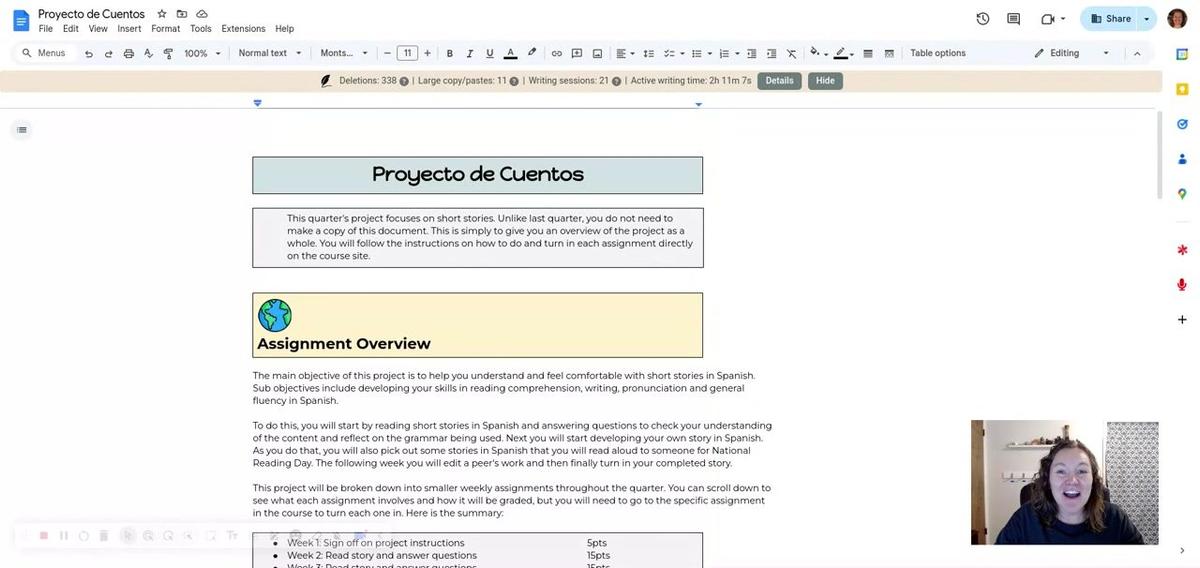Viewport: 1200px width, 568px height.
Task: Add a comment from the toolbar
Action: click(x=577, y=54)
